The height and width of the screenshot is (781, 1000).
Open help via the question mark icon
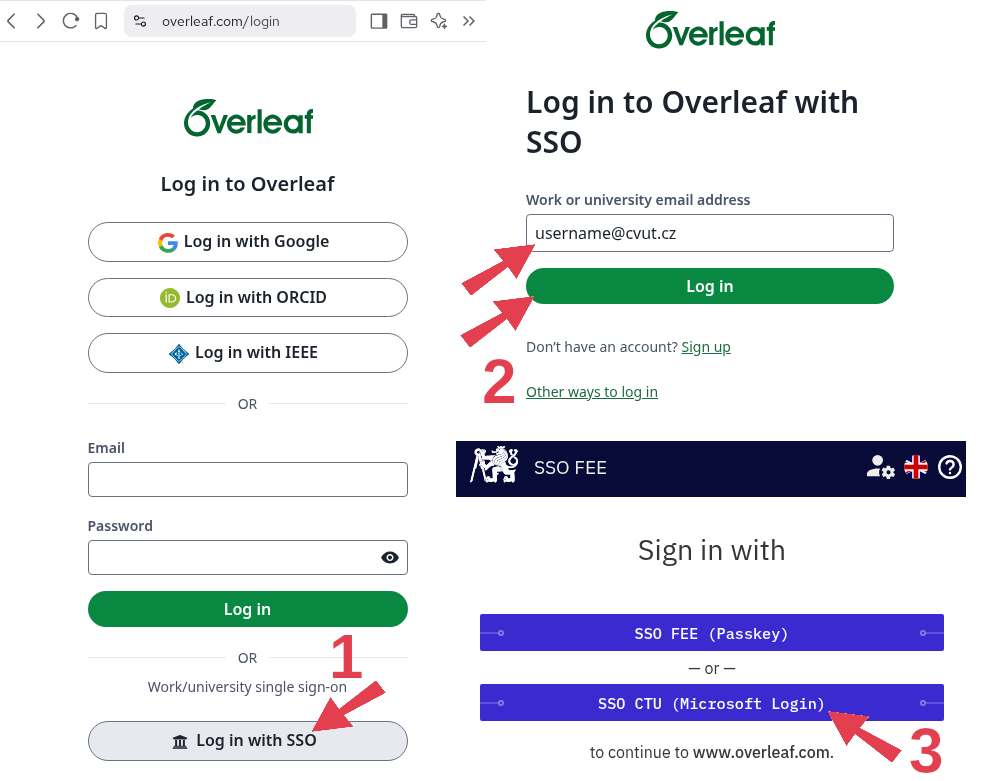949,467
